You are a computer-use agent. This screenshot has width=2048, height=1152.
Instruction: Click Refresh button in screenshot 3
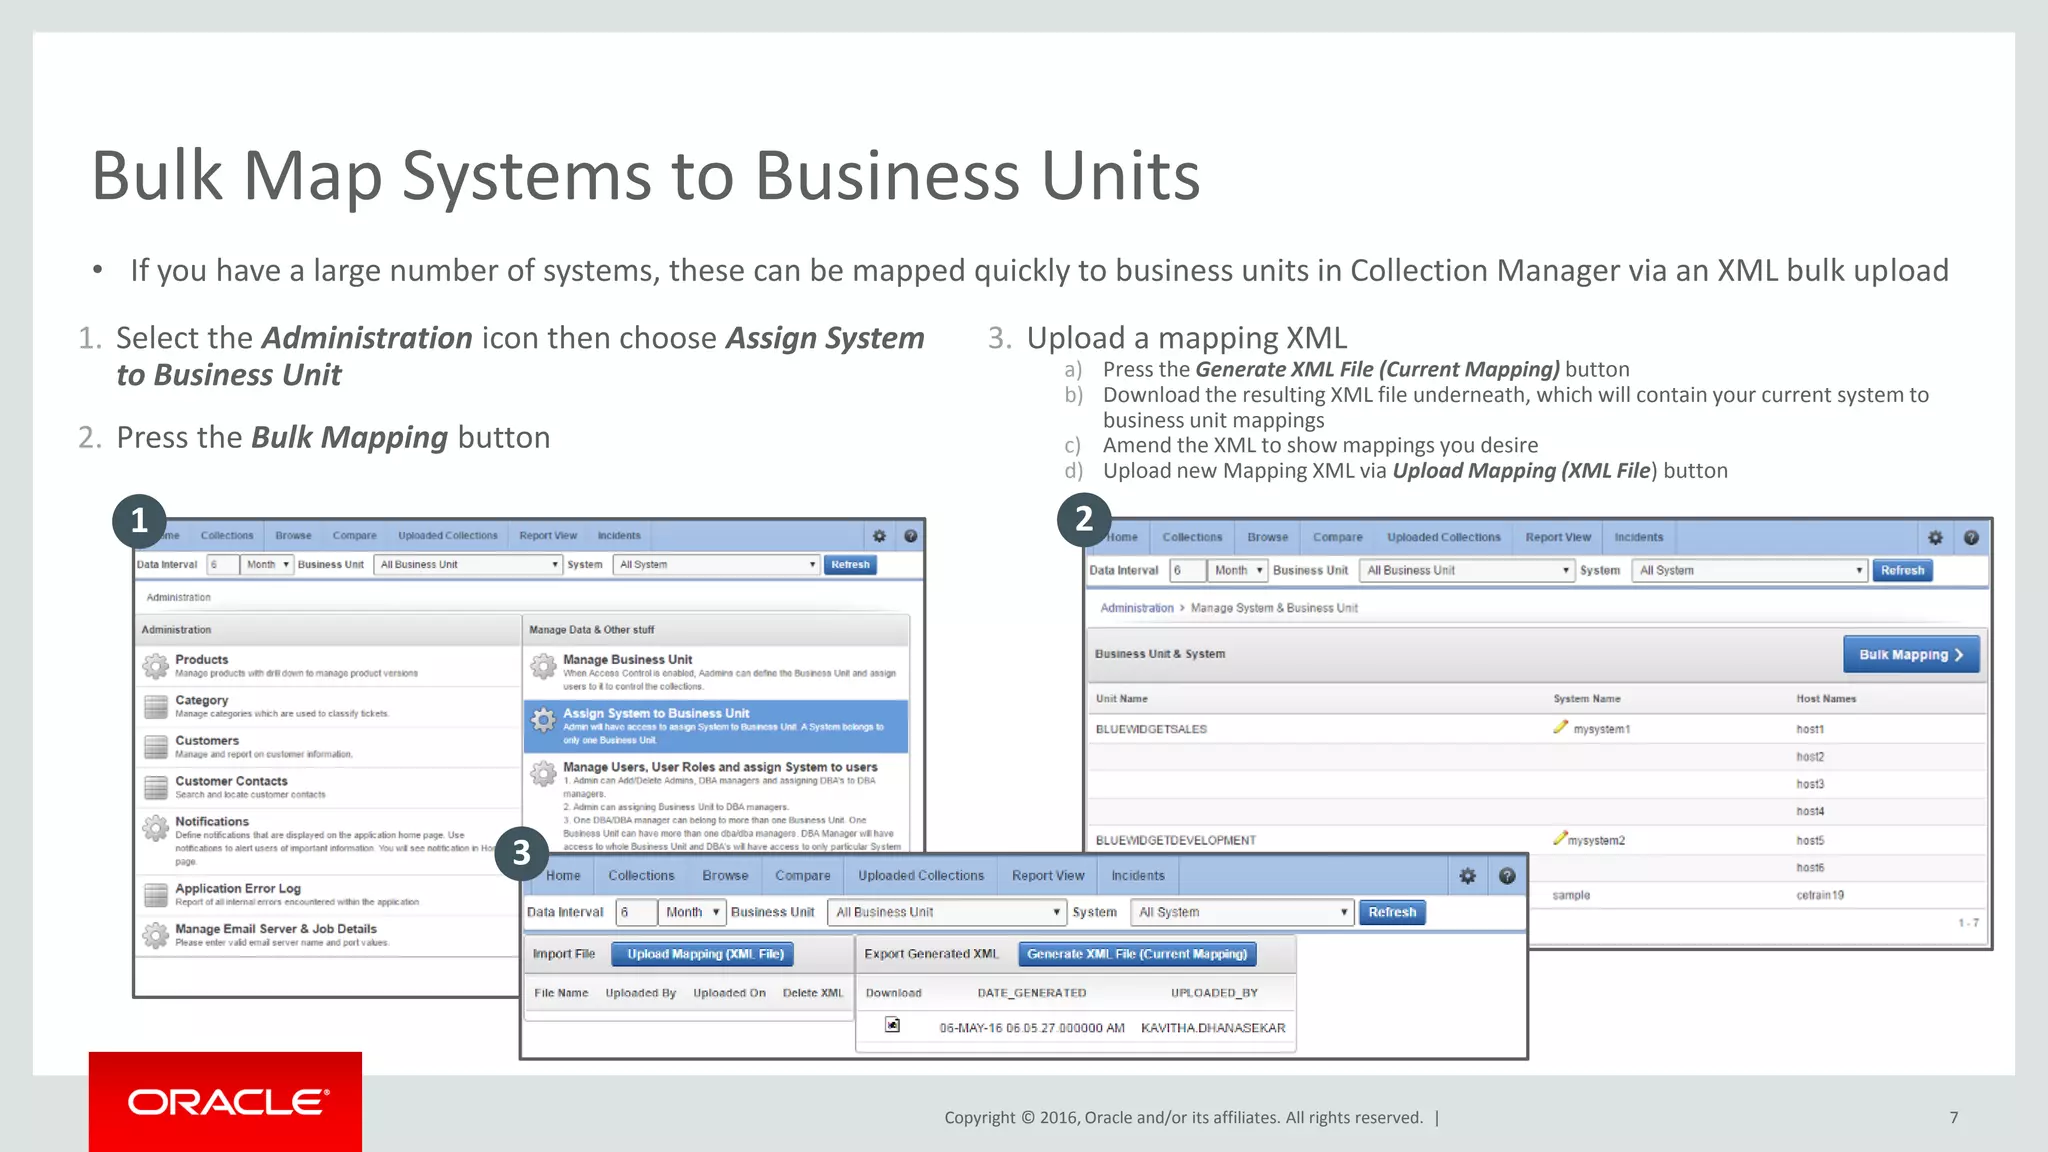pos(1392,913)
